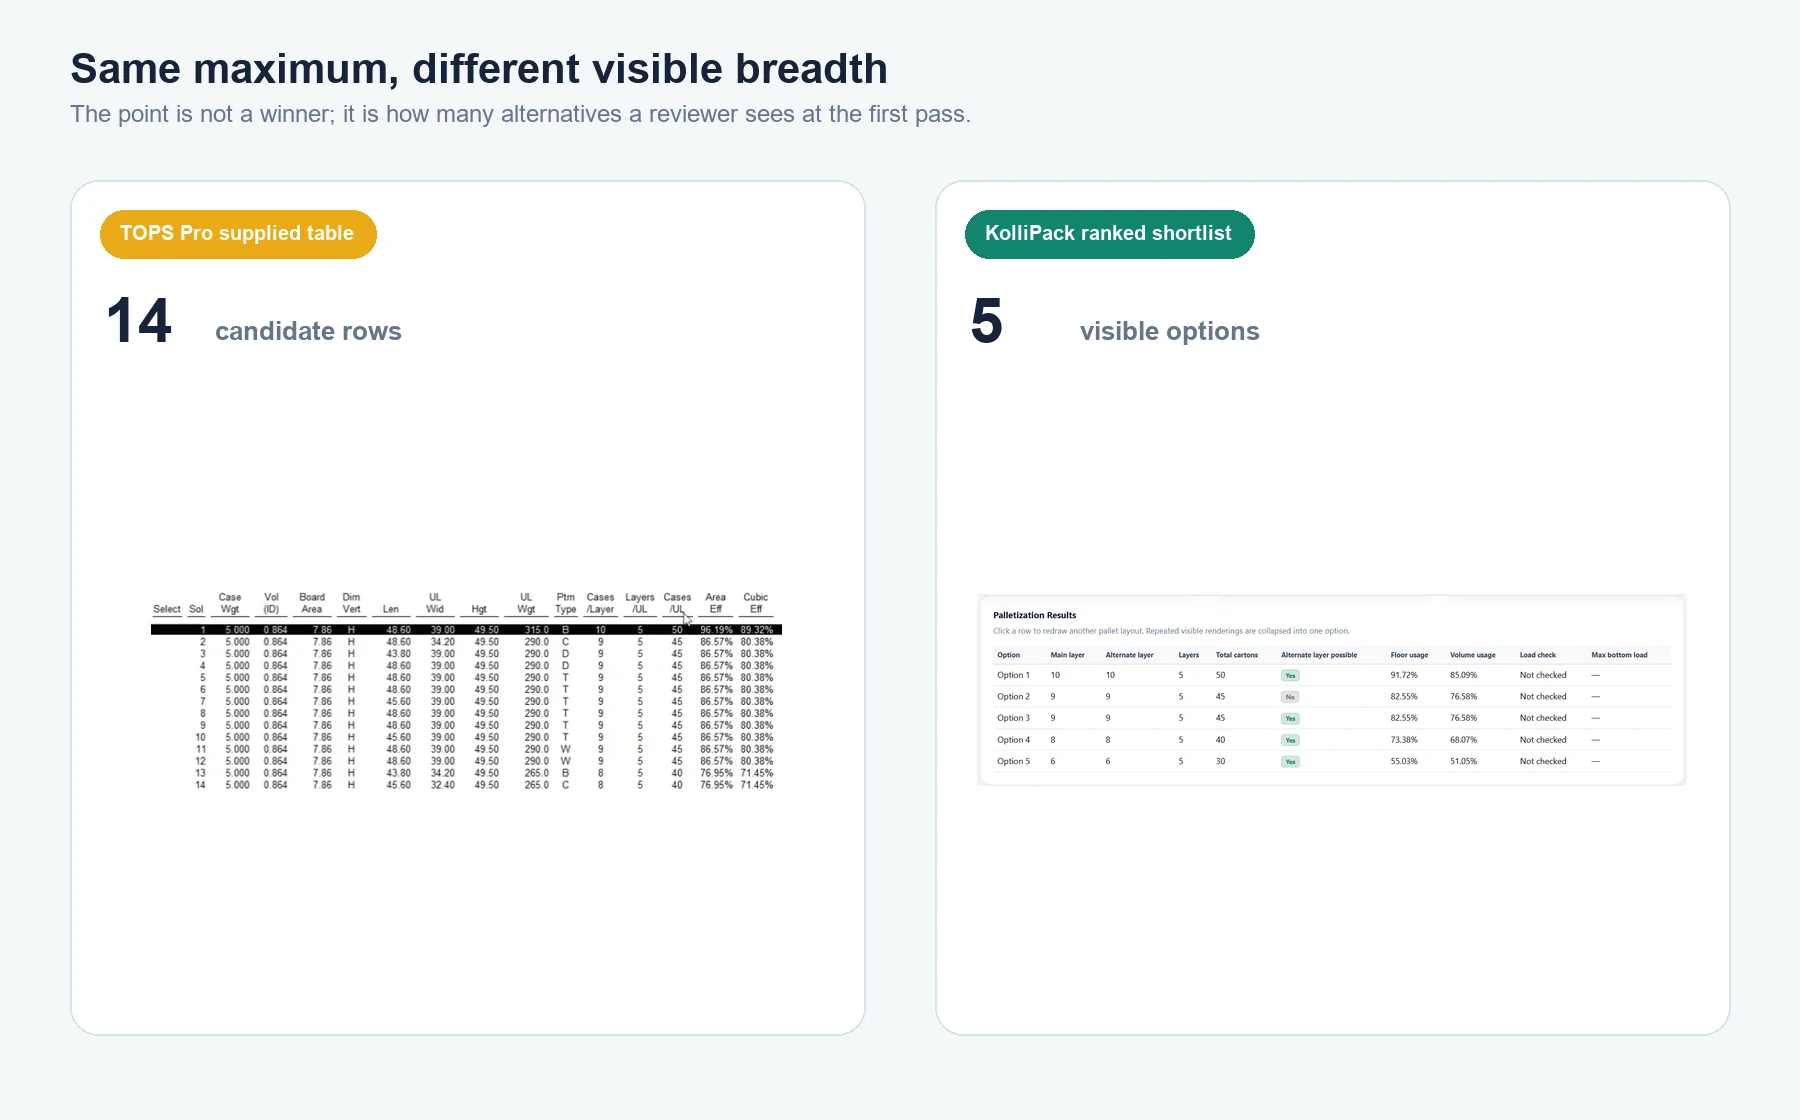Click the Total cartons column header
This screenshot has width=1800, height=1120.
click(x=1237, y=655)
